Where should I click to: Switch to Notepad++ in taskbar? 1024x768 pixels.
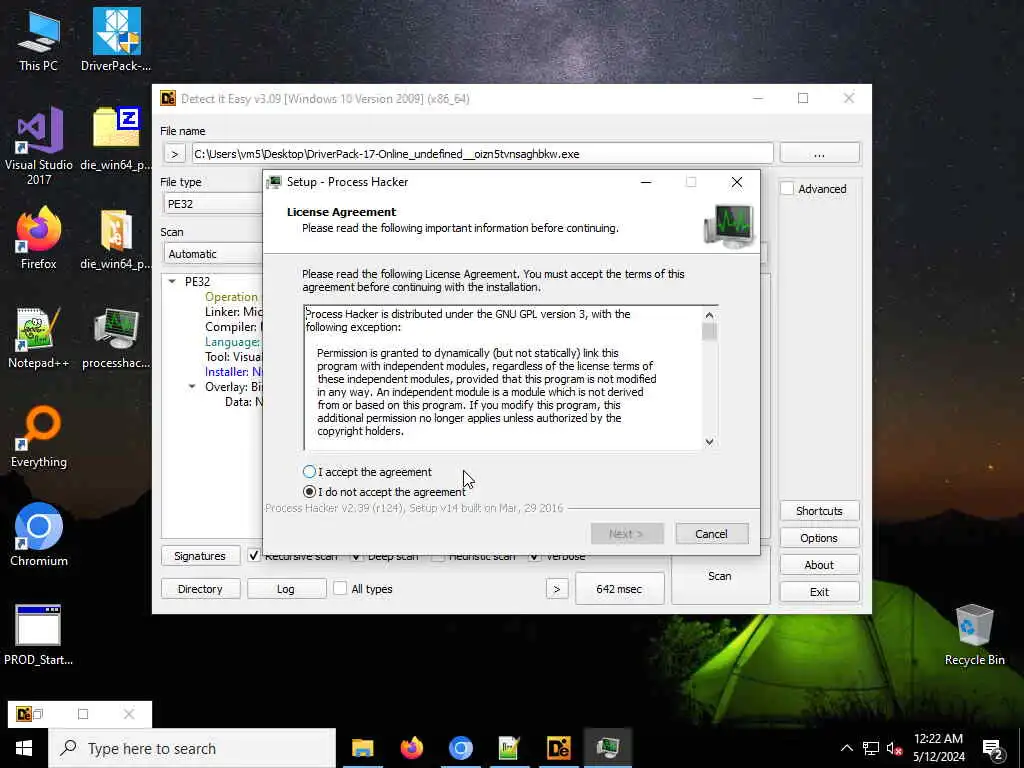pyautogui.click(x=509, y=748)
